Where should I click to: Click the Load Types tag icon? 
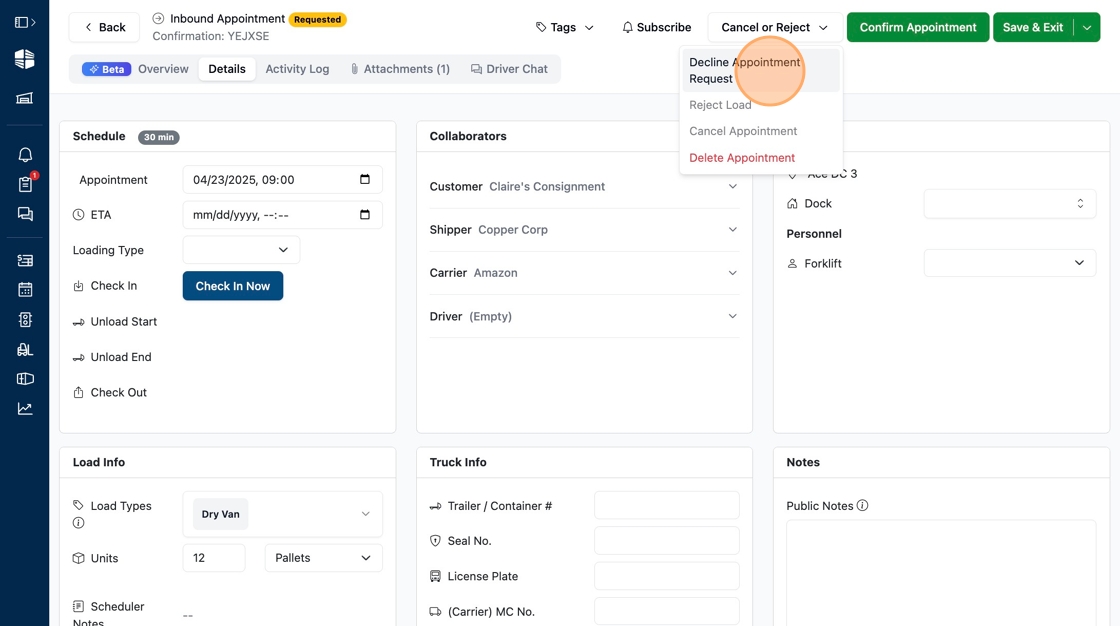tap(79, 505)
